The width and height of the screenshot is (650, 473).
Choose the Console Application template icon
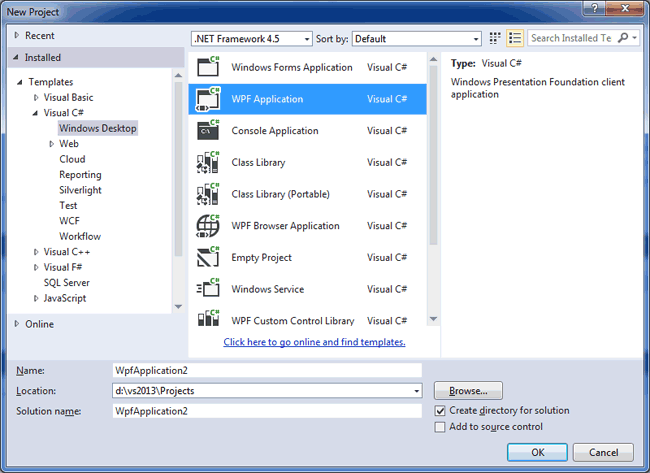coord(208,130)
